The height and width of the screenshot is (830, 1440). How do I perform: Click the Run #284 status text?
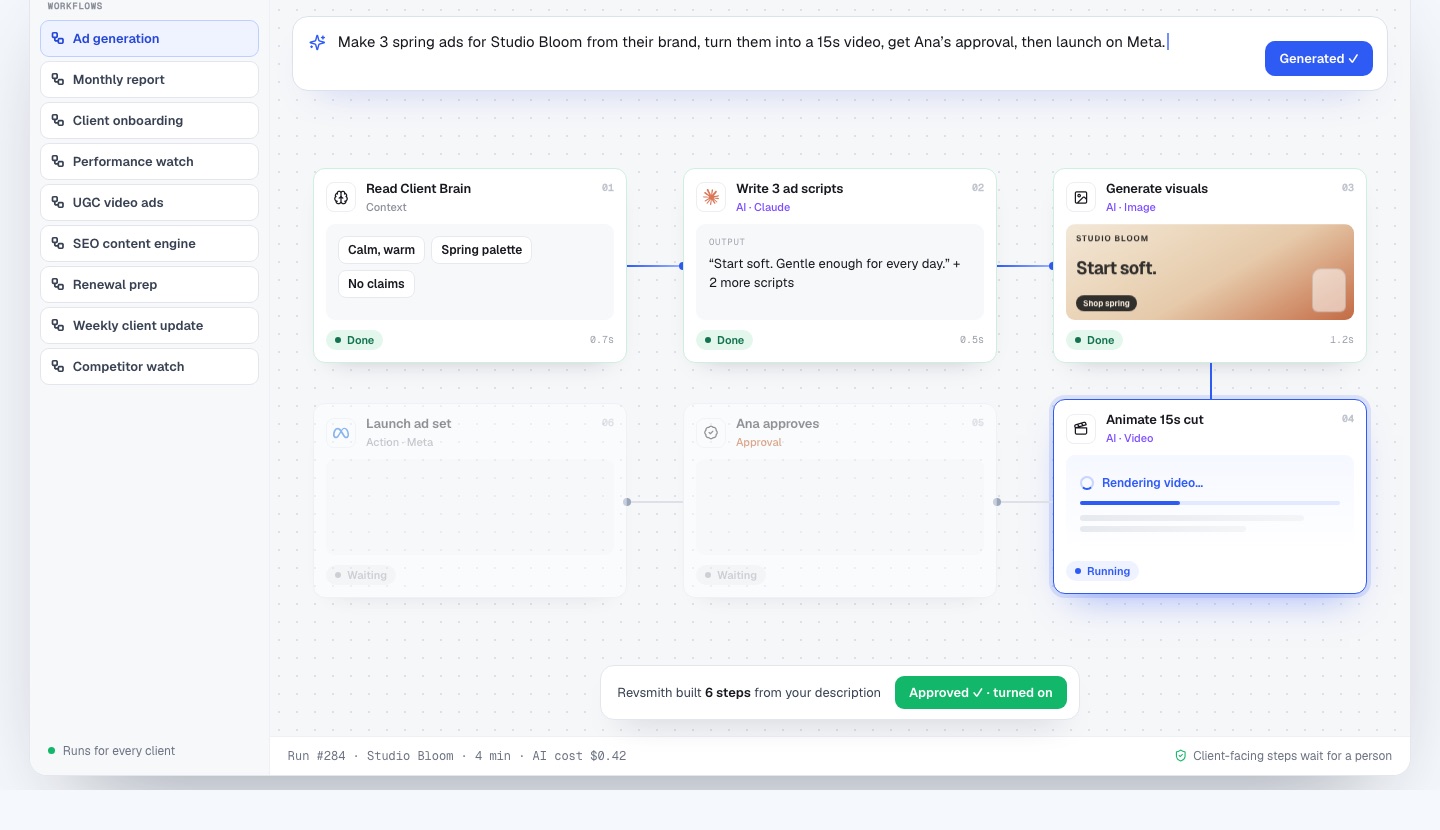pyautogui.click(x=456, y=756)
